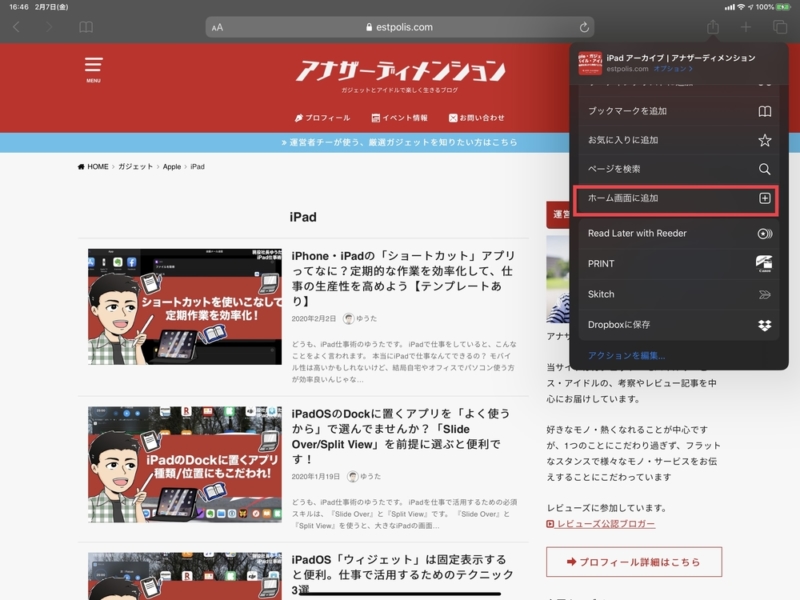Select お気に入りに追加 in share menu
The width and height of the screenshot is (800, 600).
pos(679,140)
